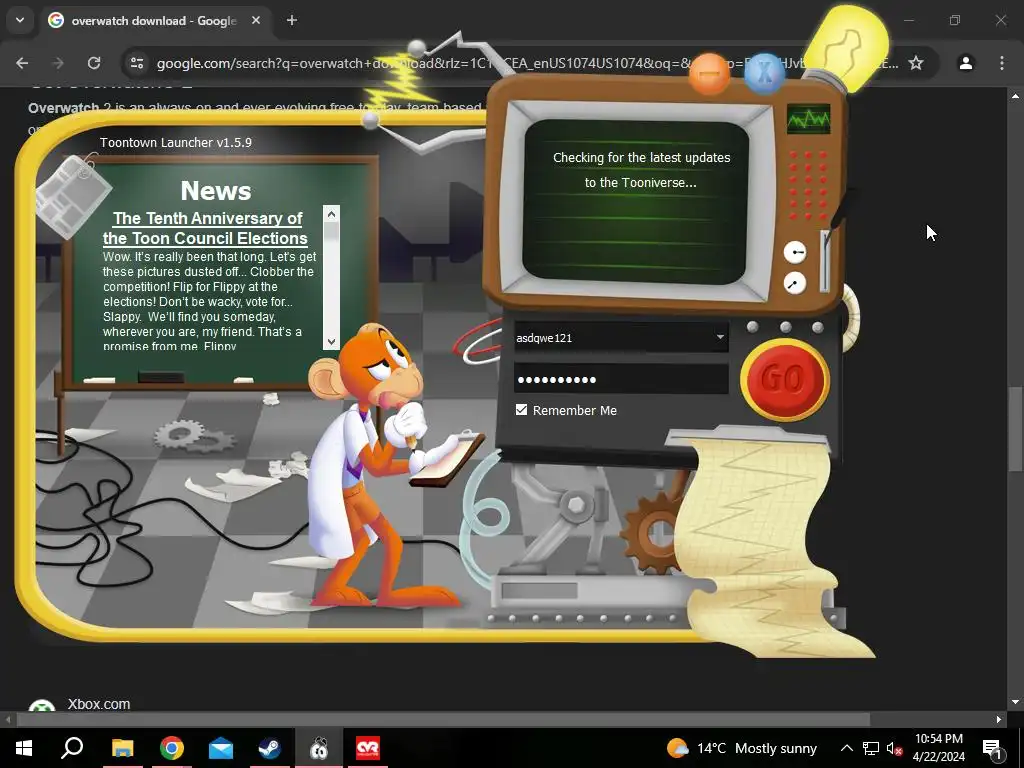Open The Tenth Anniversary news headline
1024x768 pixels.
tap(206, 228)
